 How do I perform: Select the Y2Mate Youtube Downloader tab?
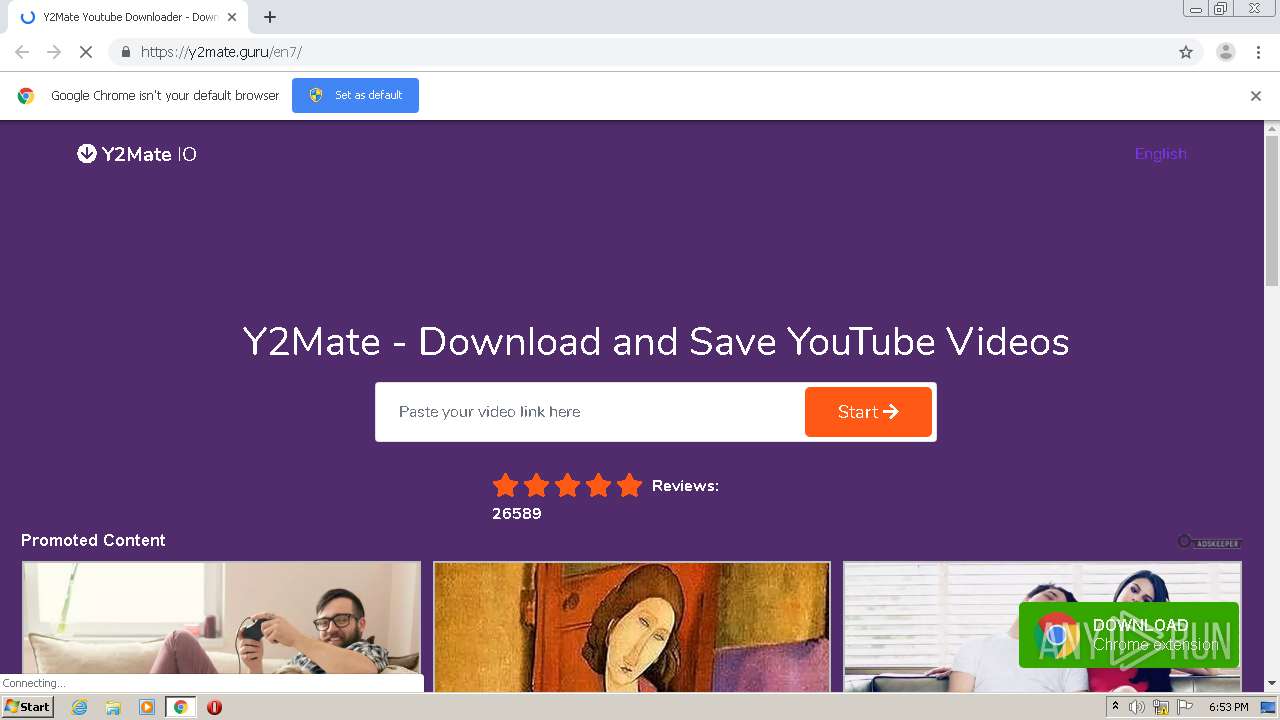click(x=126, y=17)
